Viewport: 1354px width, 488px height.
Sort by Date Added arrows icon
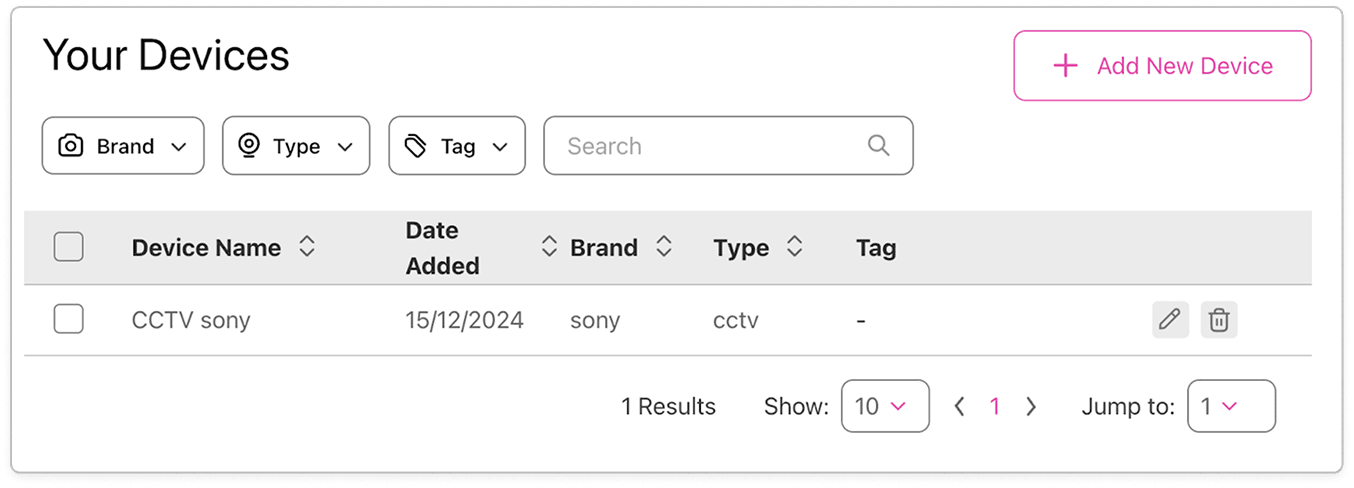548,247
